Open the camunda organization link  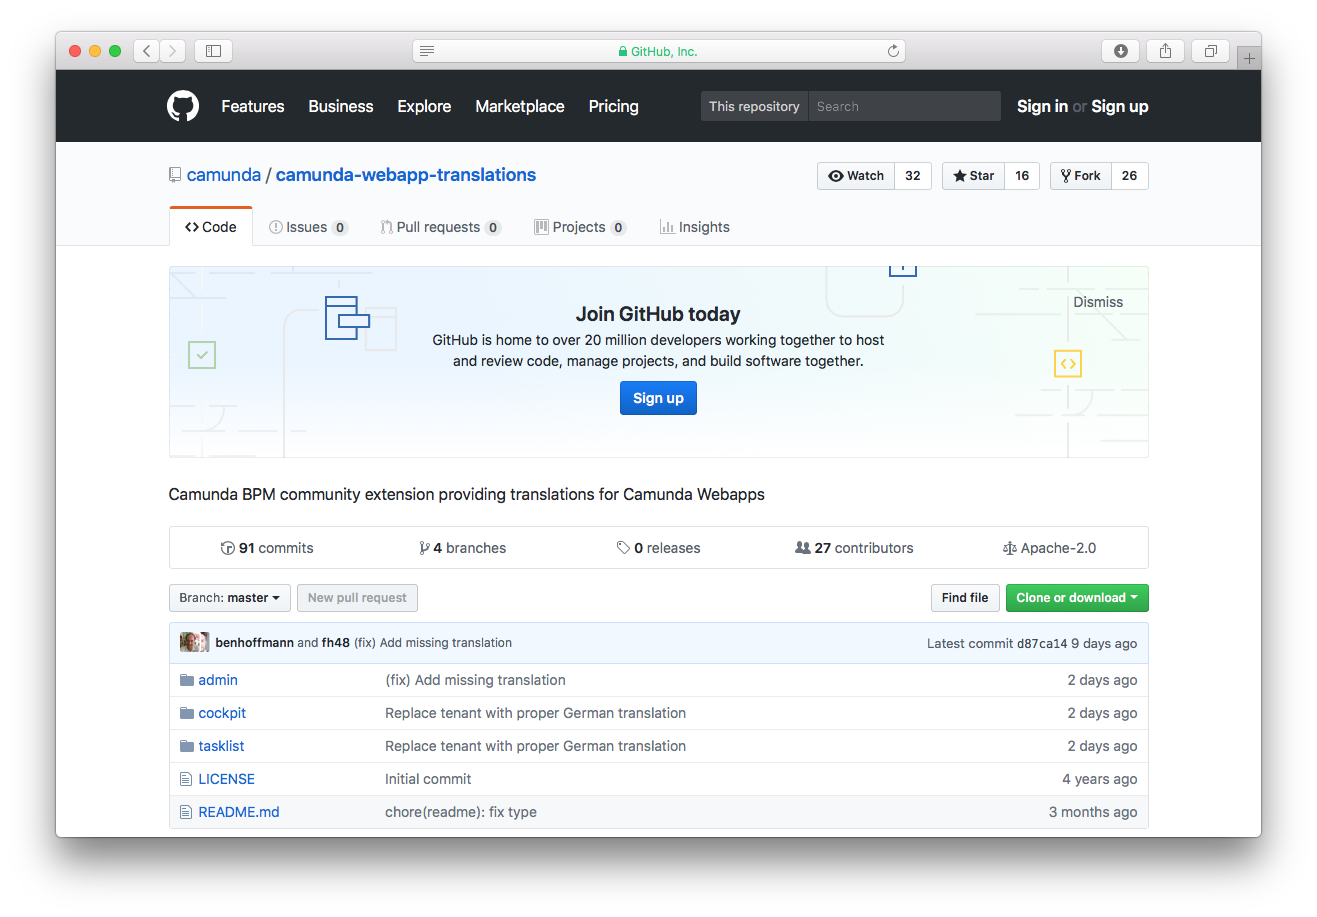[224, 175]
